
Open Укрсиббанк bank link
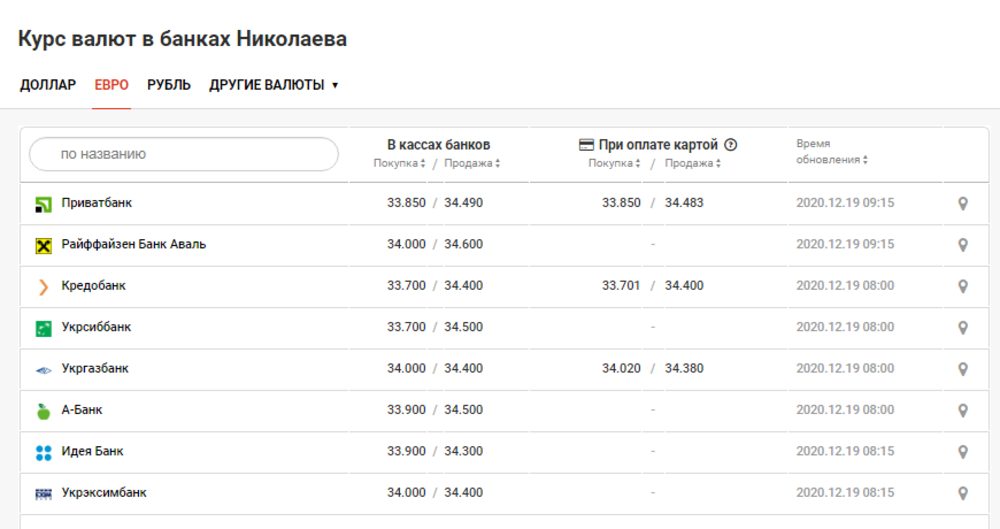tap(96, 327)
